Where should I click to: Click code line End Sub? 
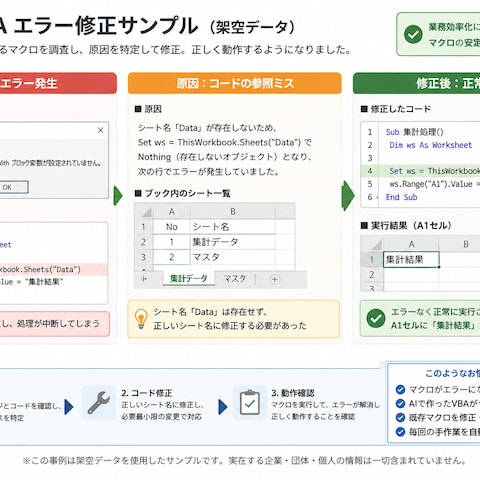[401, 197]
